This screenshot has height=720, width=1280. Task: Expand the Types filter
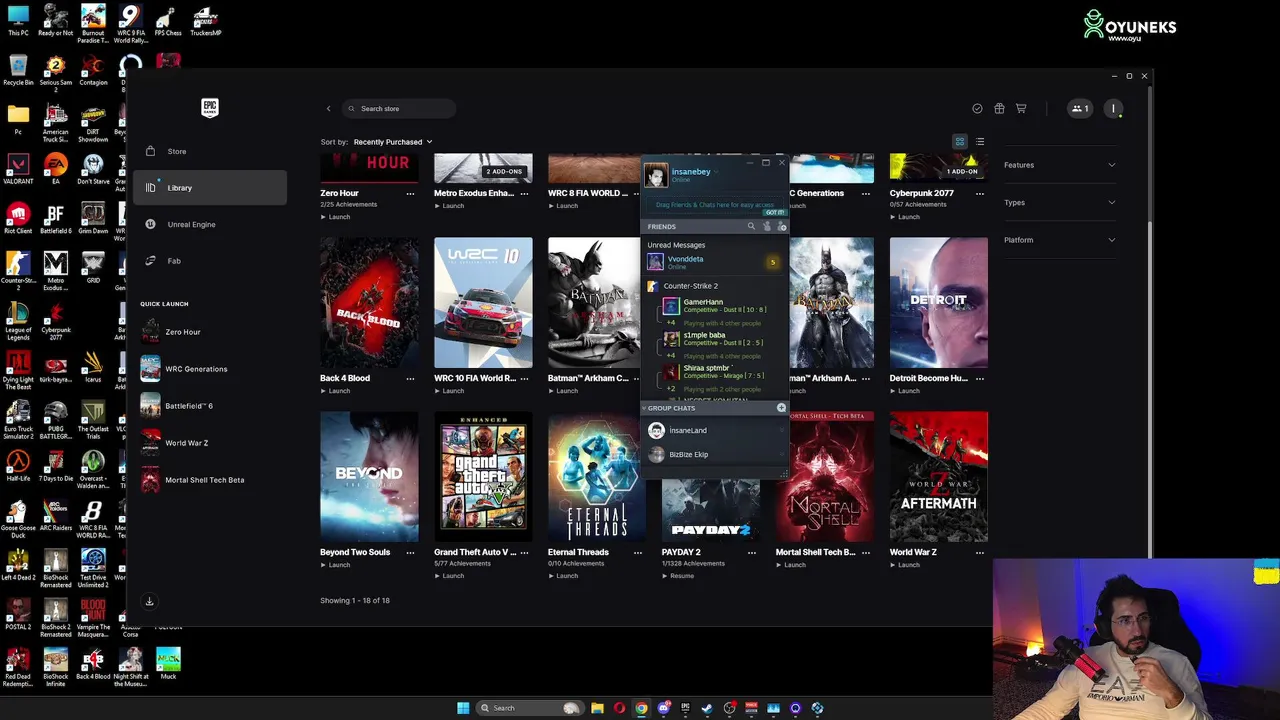(x=1060, y=203)
